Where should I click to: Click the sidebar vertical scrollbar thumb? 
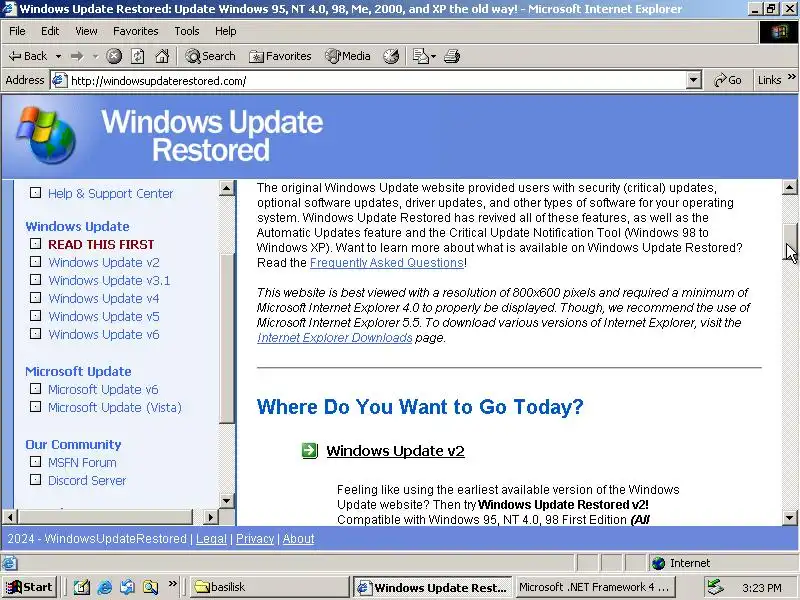[227, 338]
